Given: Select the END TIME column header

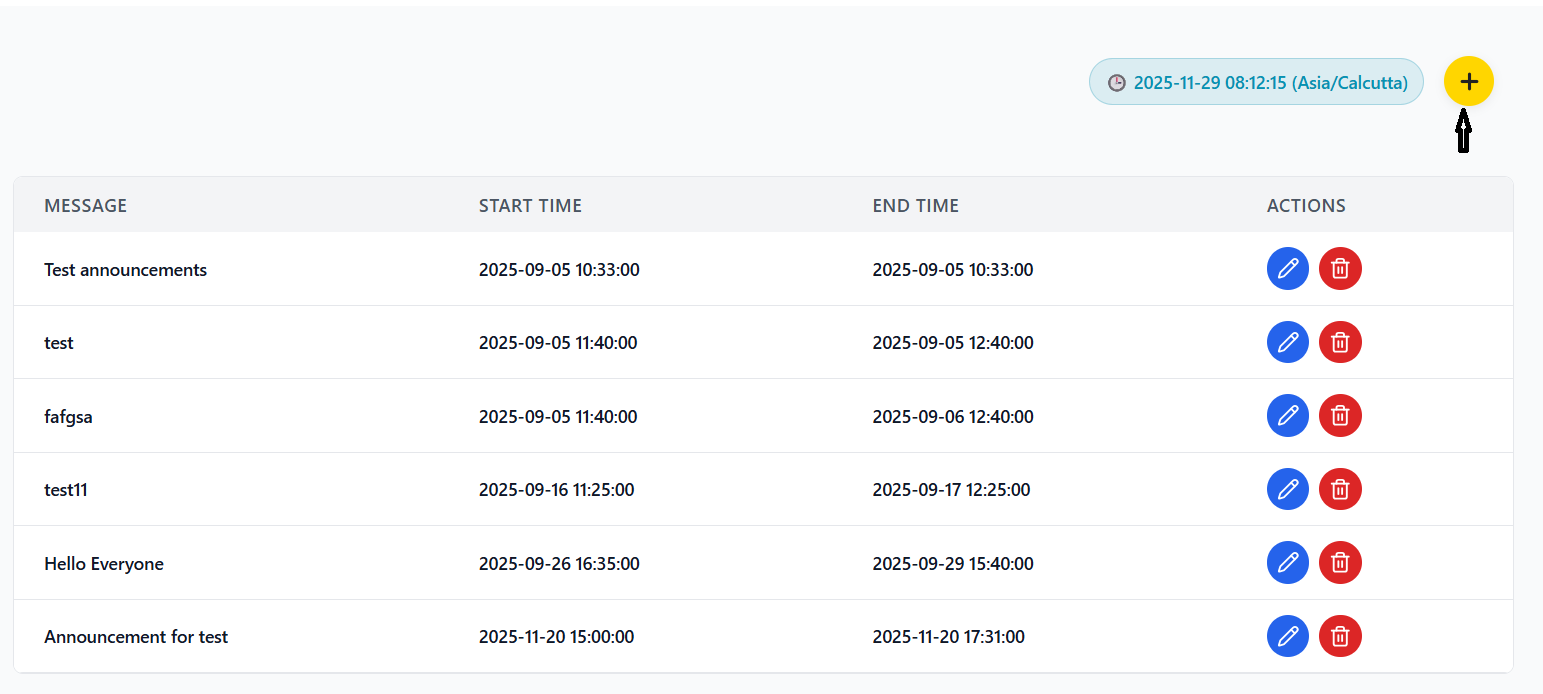Looking at the screenshot, I should pyautogui.click(x=915, y=205).
